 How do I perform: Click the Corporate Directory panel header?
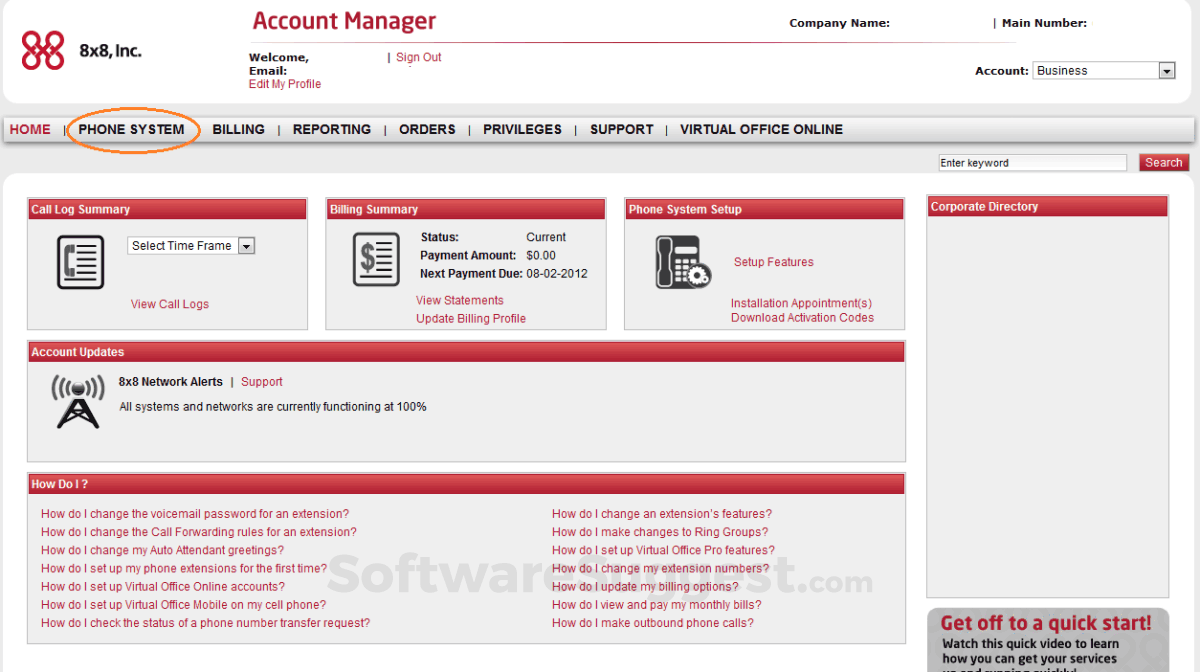click(1047, 207)
